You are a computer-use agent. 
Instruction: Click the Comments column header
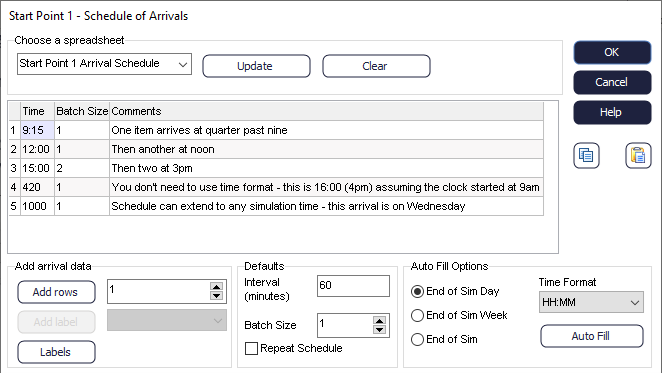pyautogui.click(x=326, y=111)
